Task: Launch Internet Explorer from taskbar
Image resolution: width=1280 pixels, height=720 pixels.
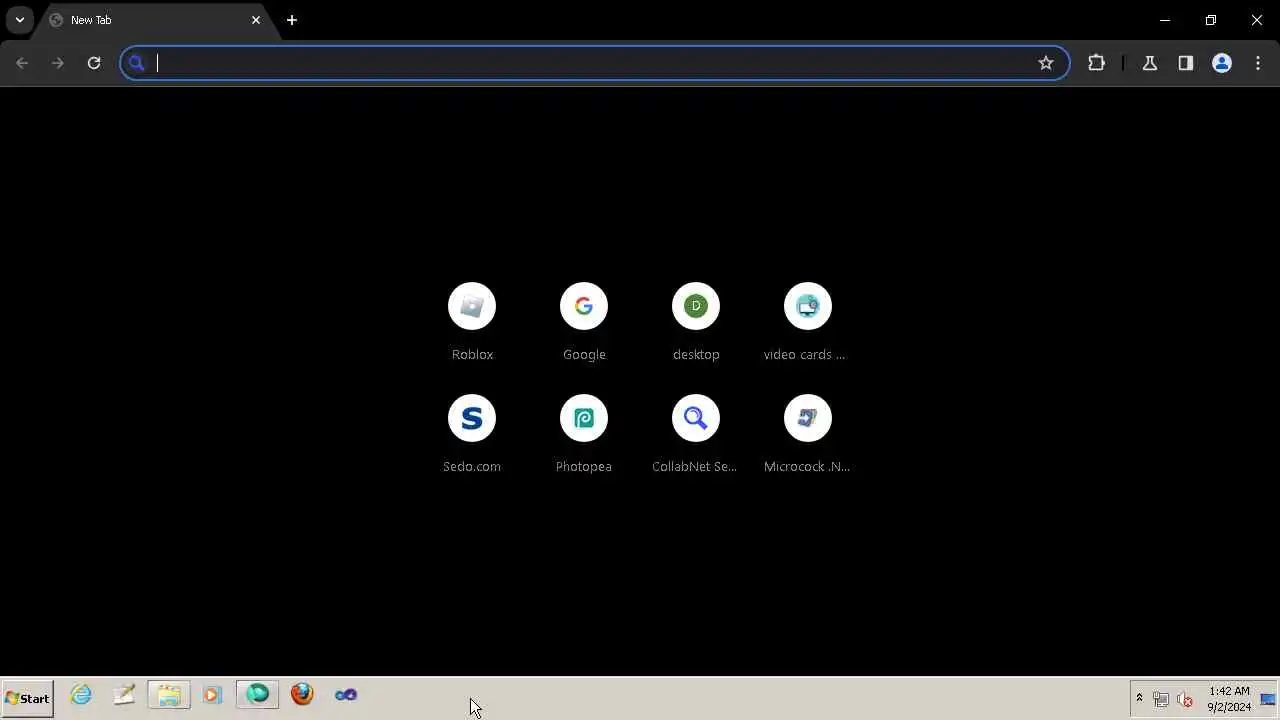Action: point(81,695)
